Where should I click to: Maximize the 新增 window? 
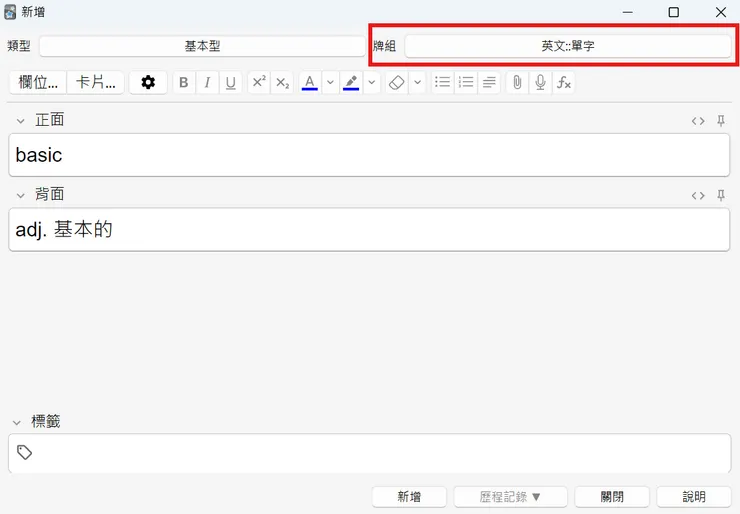(674, 12)
